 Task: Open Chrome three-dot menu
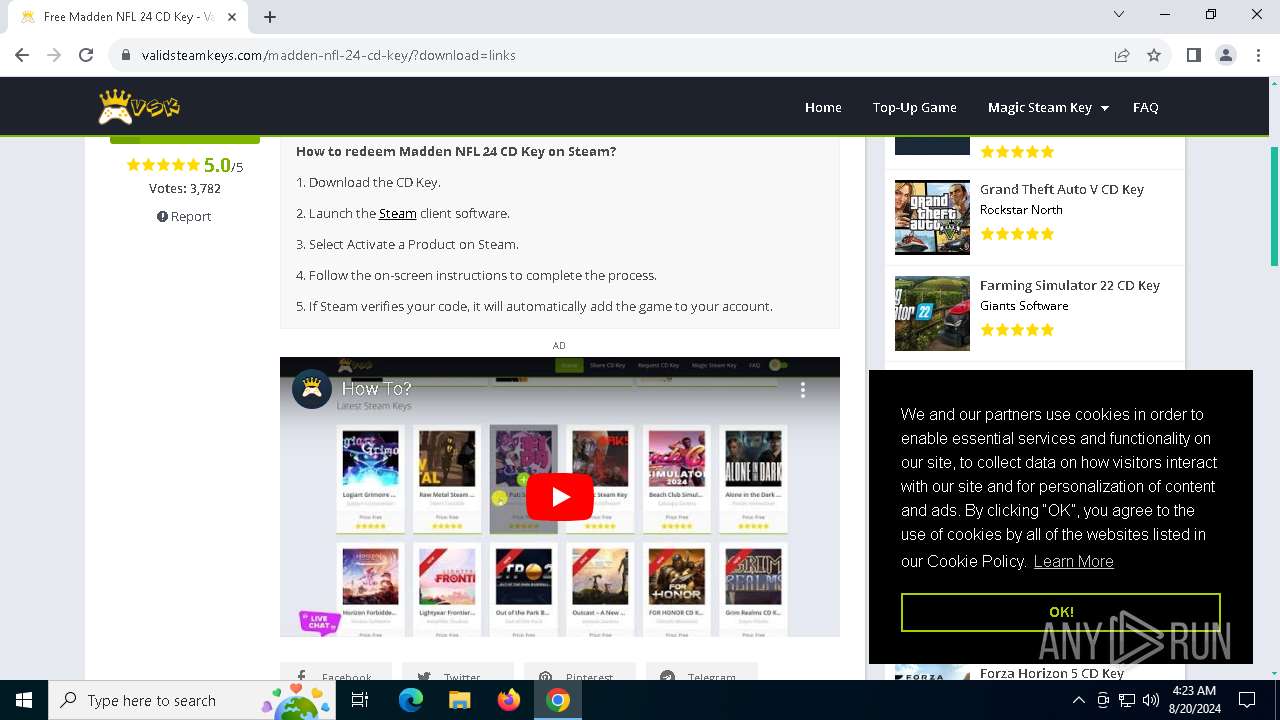coord(1257,55)
